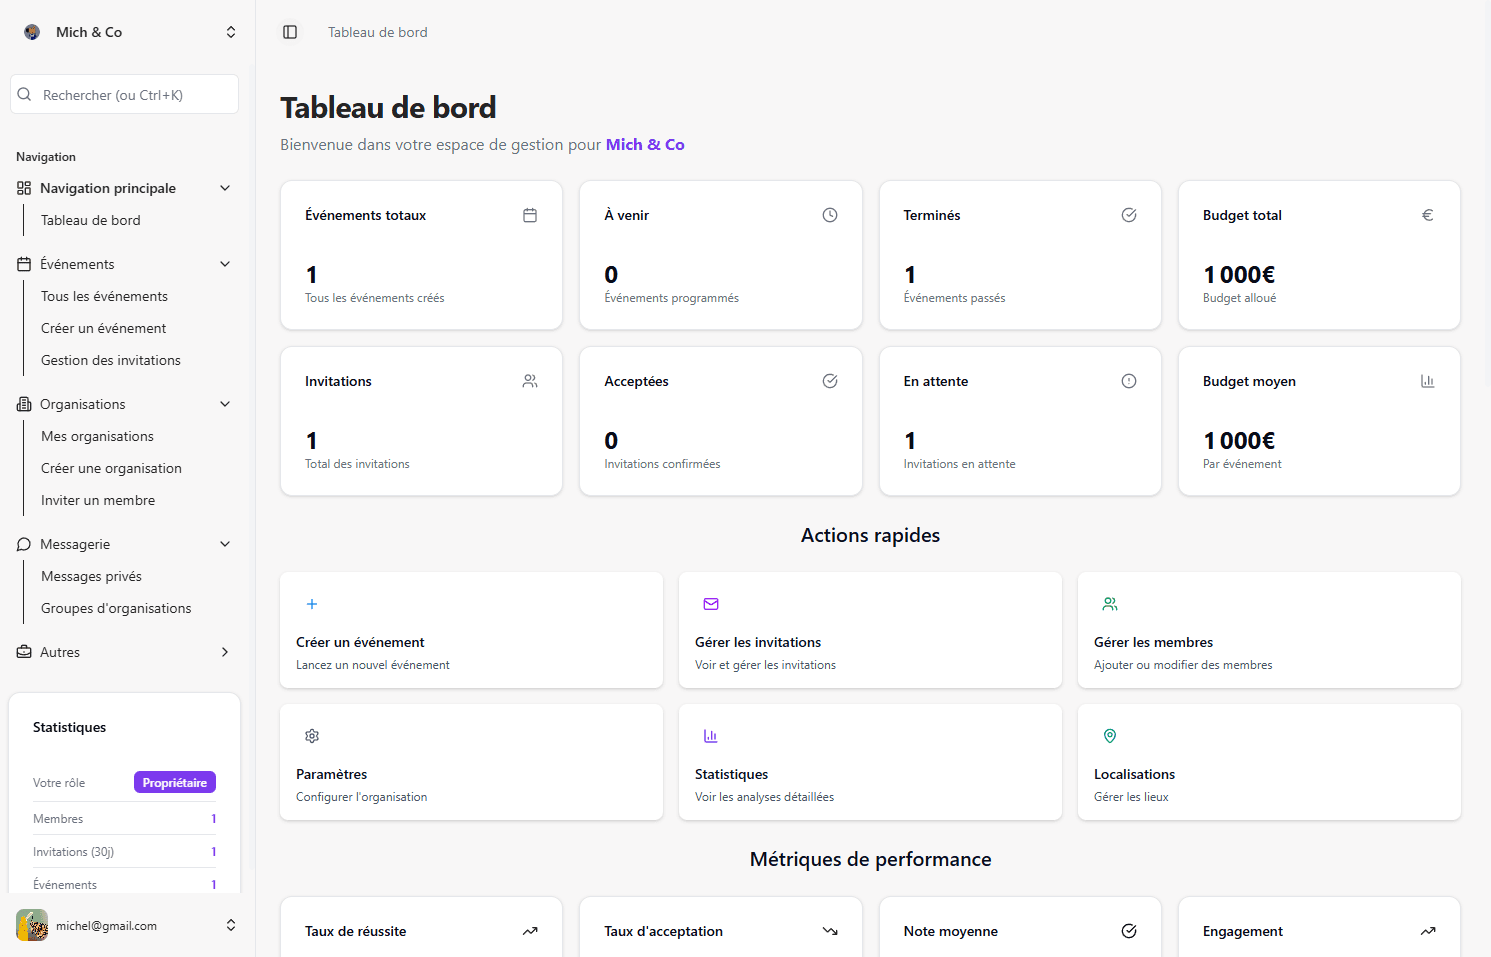Screen dimensions: 1491x957
Task: Toggle the sidebar panel icon
Action: pyautogui.click(x=290, y=32)
